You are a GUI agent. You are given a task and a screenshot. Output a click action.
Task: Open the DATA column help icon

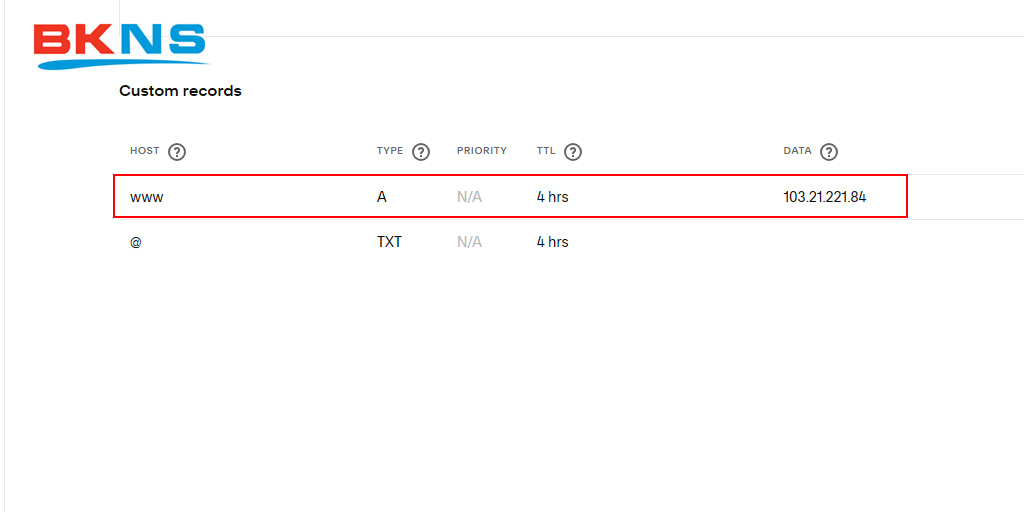[x=829, y=152]
